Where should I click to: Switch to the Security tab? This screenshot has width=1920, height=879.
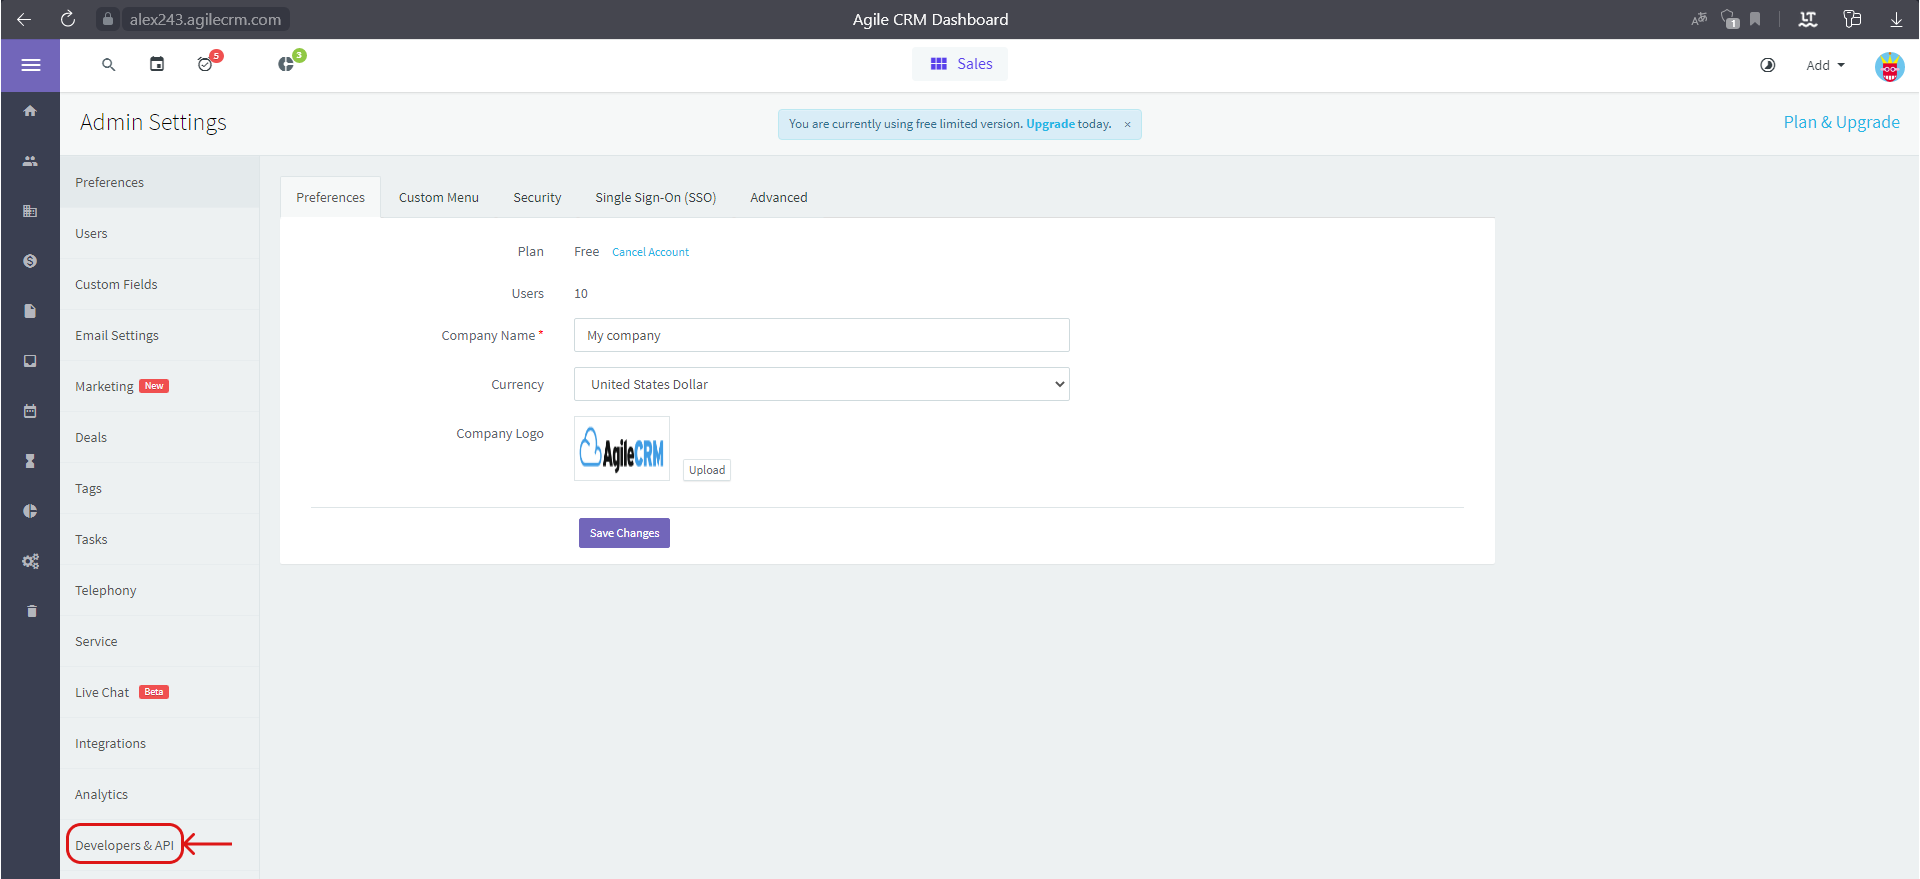[x=537, y=197]
